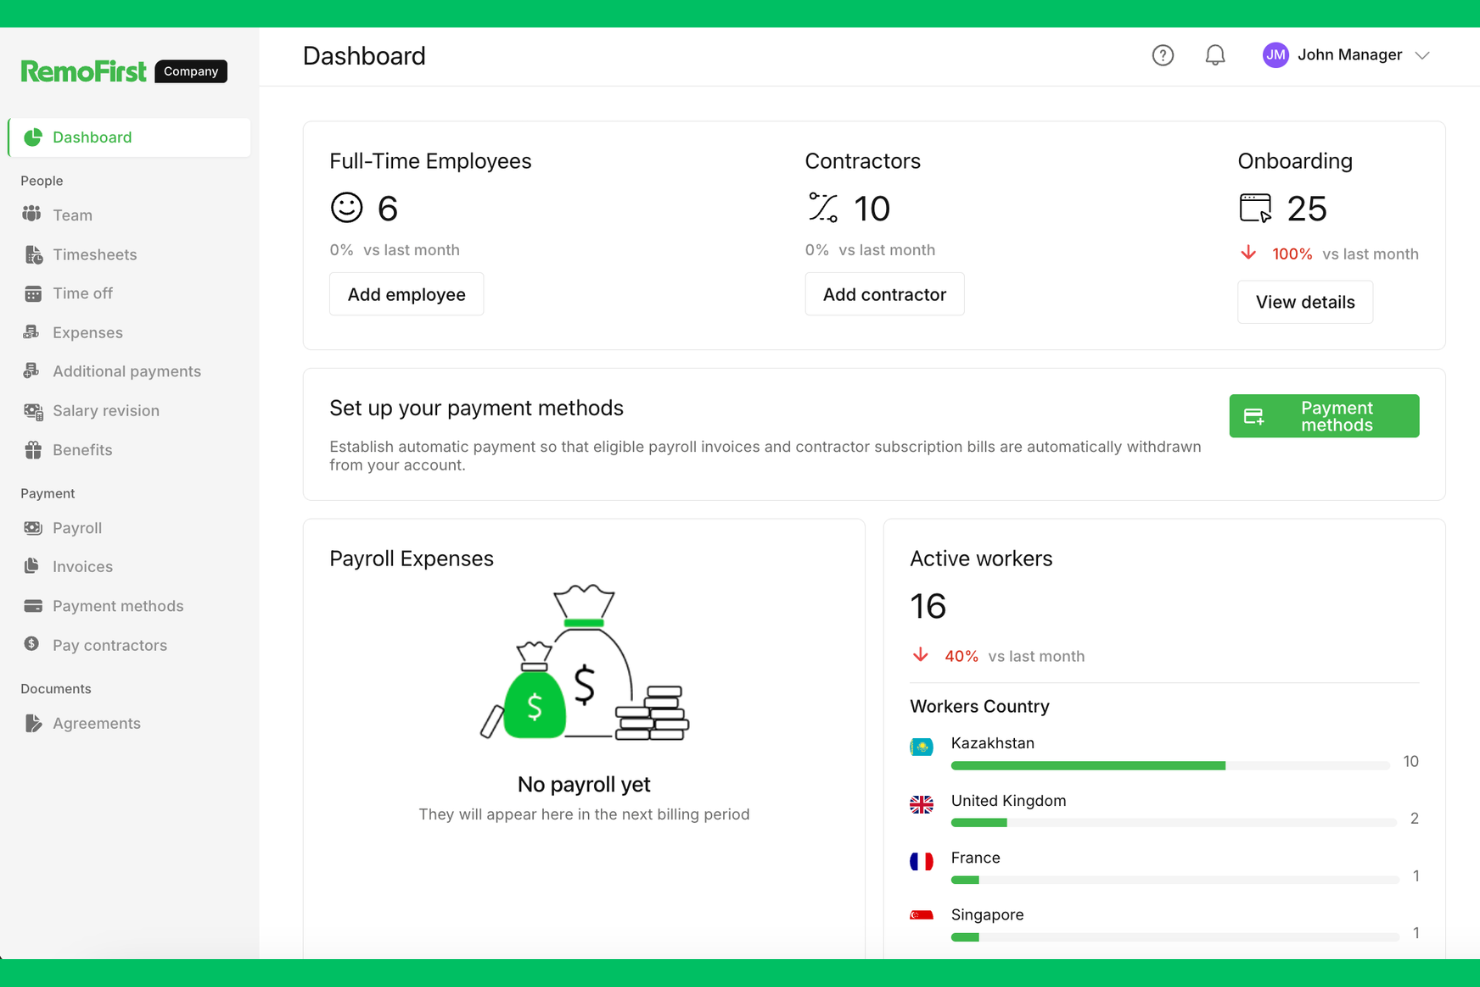Click the Agreements document icon
The height and width of the screenshot is (987, 1480).
click(32, 722)
